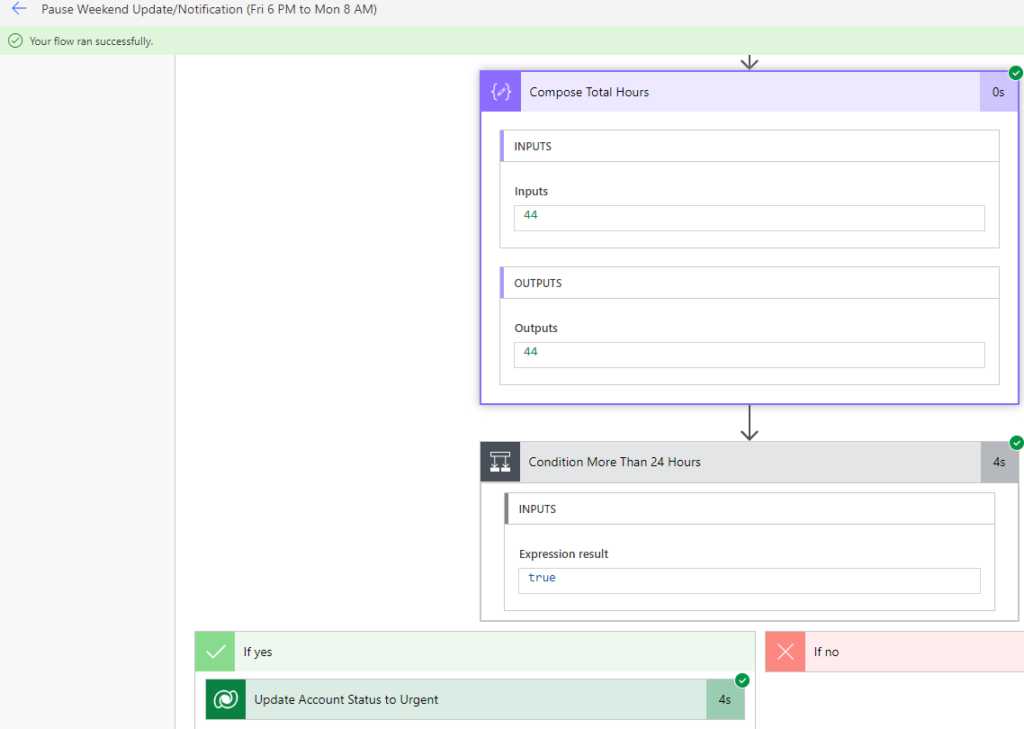Click the Expression result field showing true

click(x=749, y=579)
